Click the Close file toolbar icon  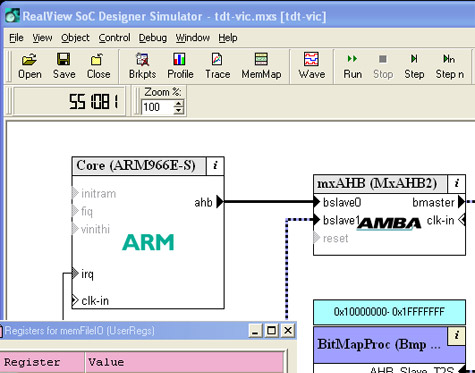tap(98, 66)
